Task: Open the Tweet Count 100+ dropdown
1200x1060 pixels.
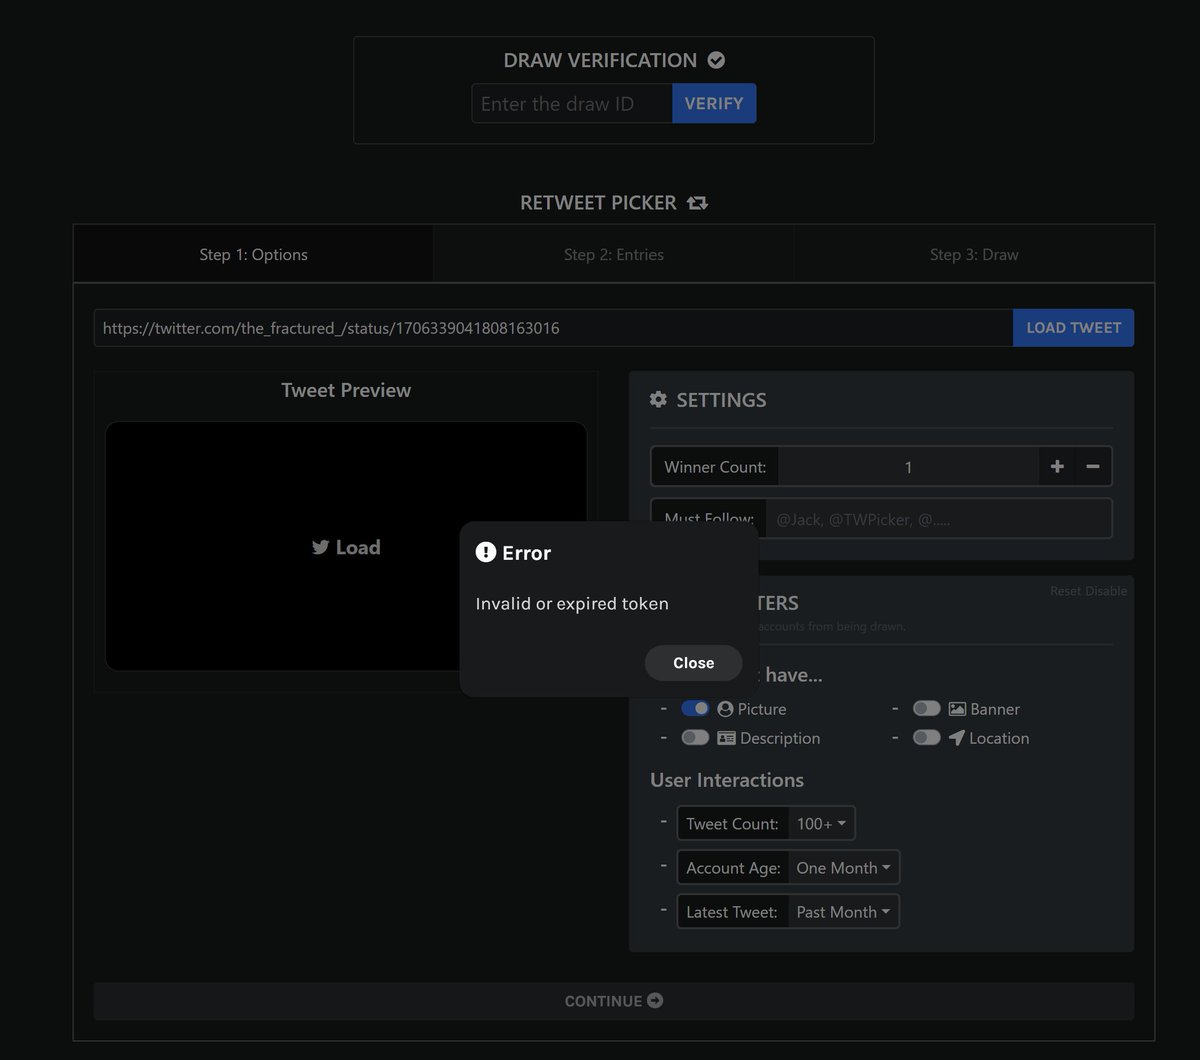Action: [821, 823]
